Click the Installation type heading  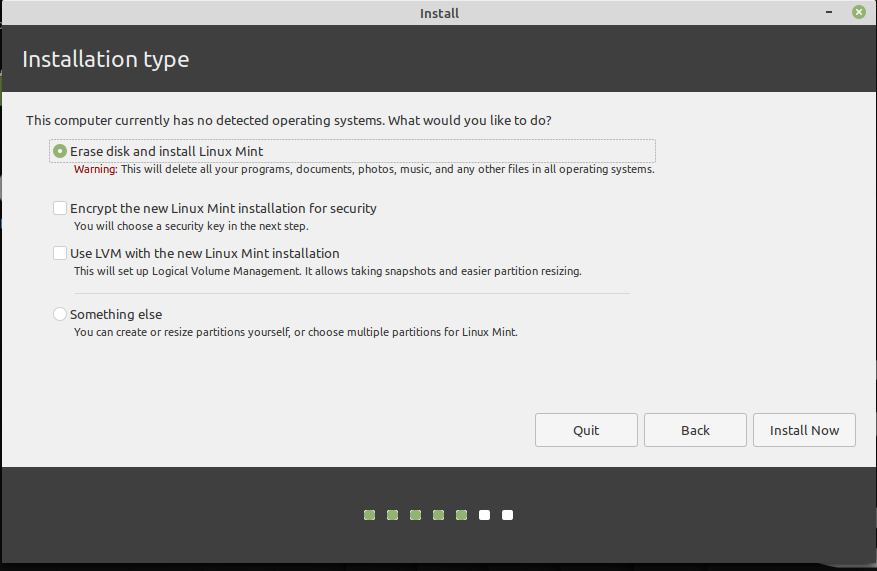coord(106,59)
